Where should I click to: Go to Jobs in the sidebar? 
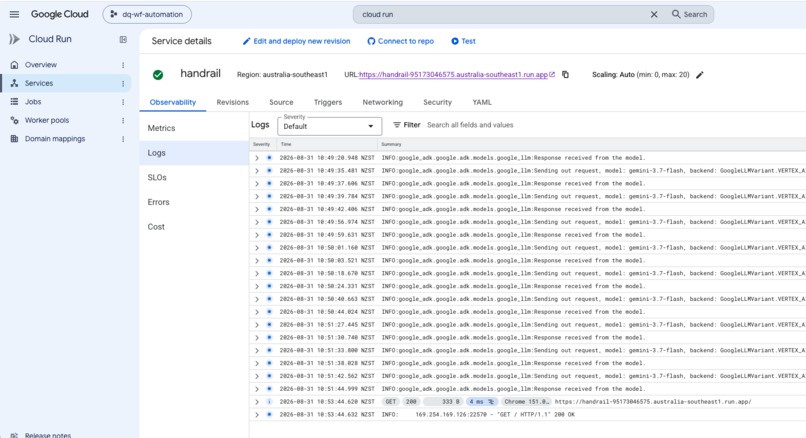(33, 102)
